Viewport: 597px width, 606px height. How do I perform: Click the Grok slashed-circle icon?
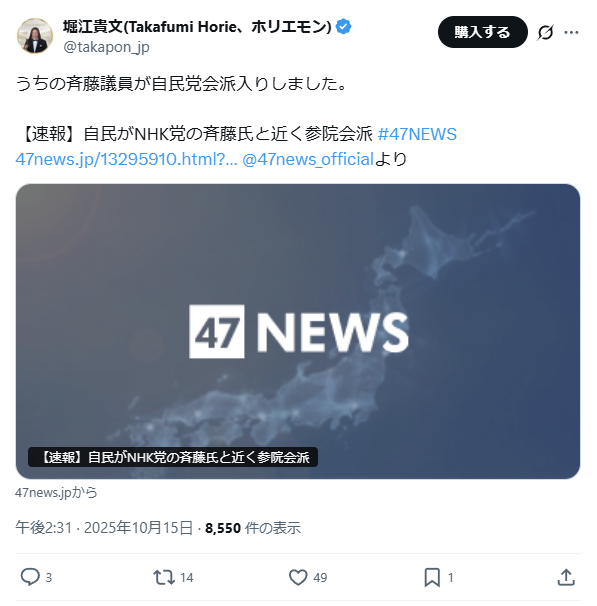point(545,32)
